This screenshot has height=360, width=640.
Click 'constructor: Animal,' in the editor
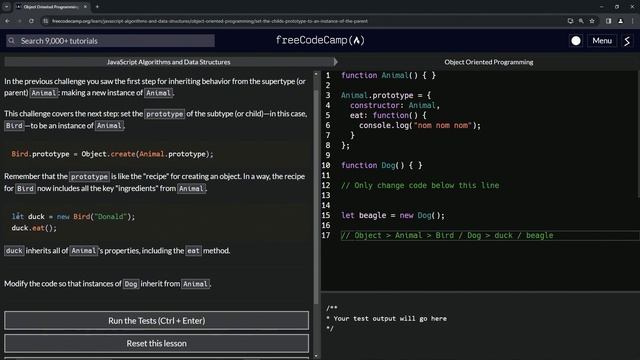click(395, 105)
